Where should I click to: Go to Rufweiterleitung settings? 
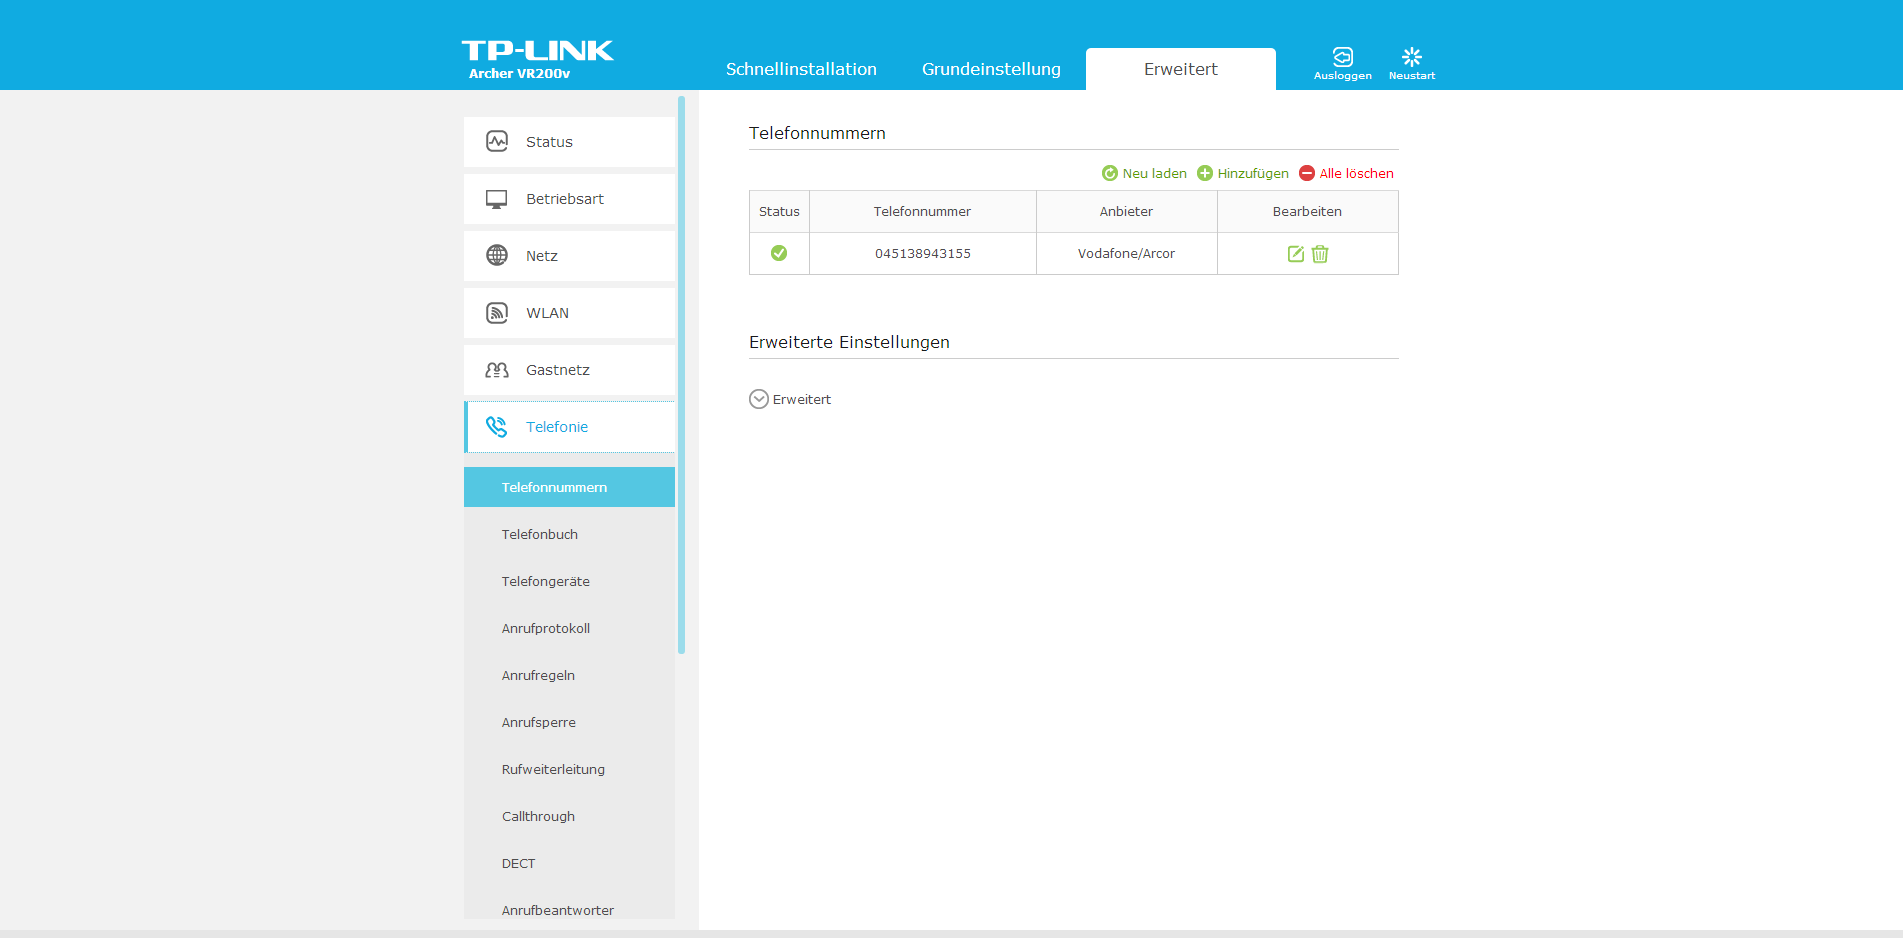coord(553,769)
